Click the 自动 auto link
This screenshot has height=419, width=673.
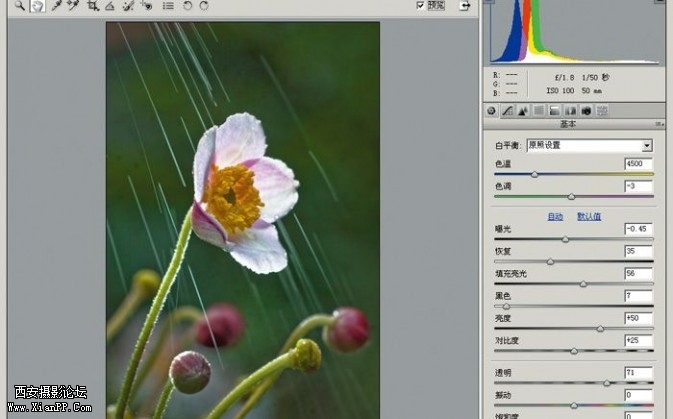[x=554, y=216]
